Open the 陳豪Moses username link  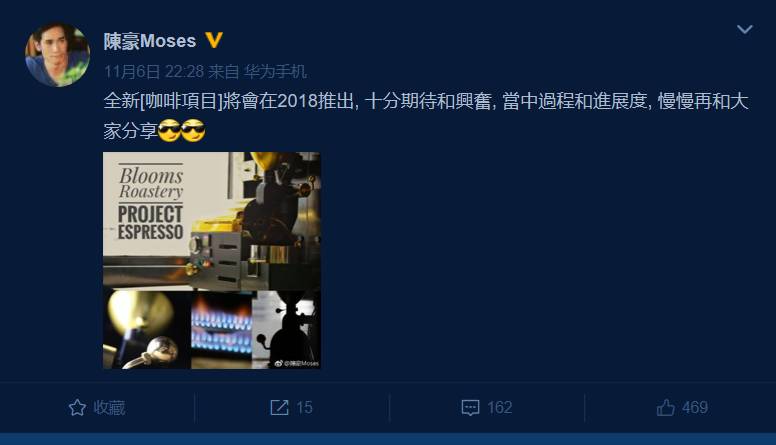[x=150, y=41]
